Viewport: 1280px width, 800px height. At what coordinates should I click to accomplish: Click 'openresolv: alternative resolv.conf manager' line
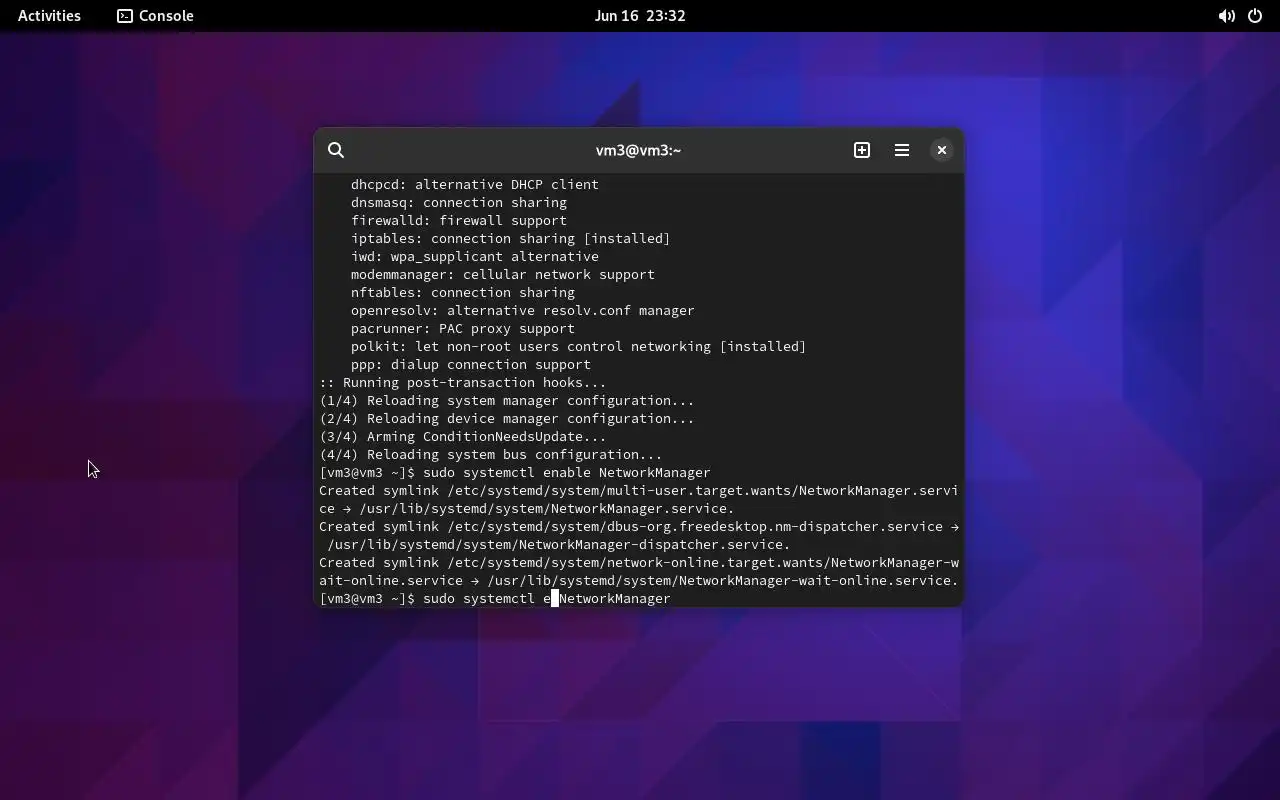coord(522,310)
